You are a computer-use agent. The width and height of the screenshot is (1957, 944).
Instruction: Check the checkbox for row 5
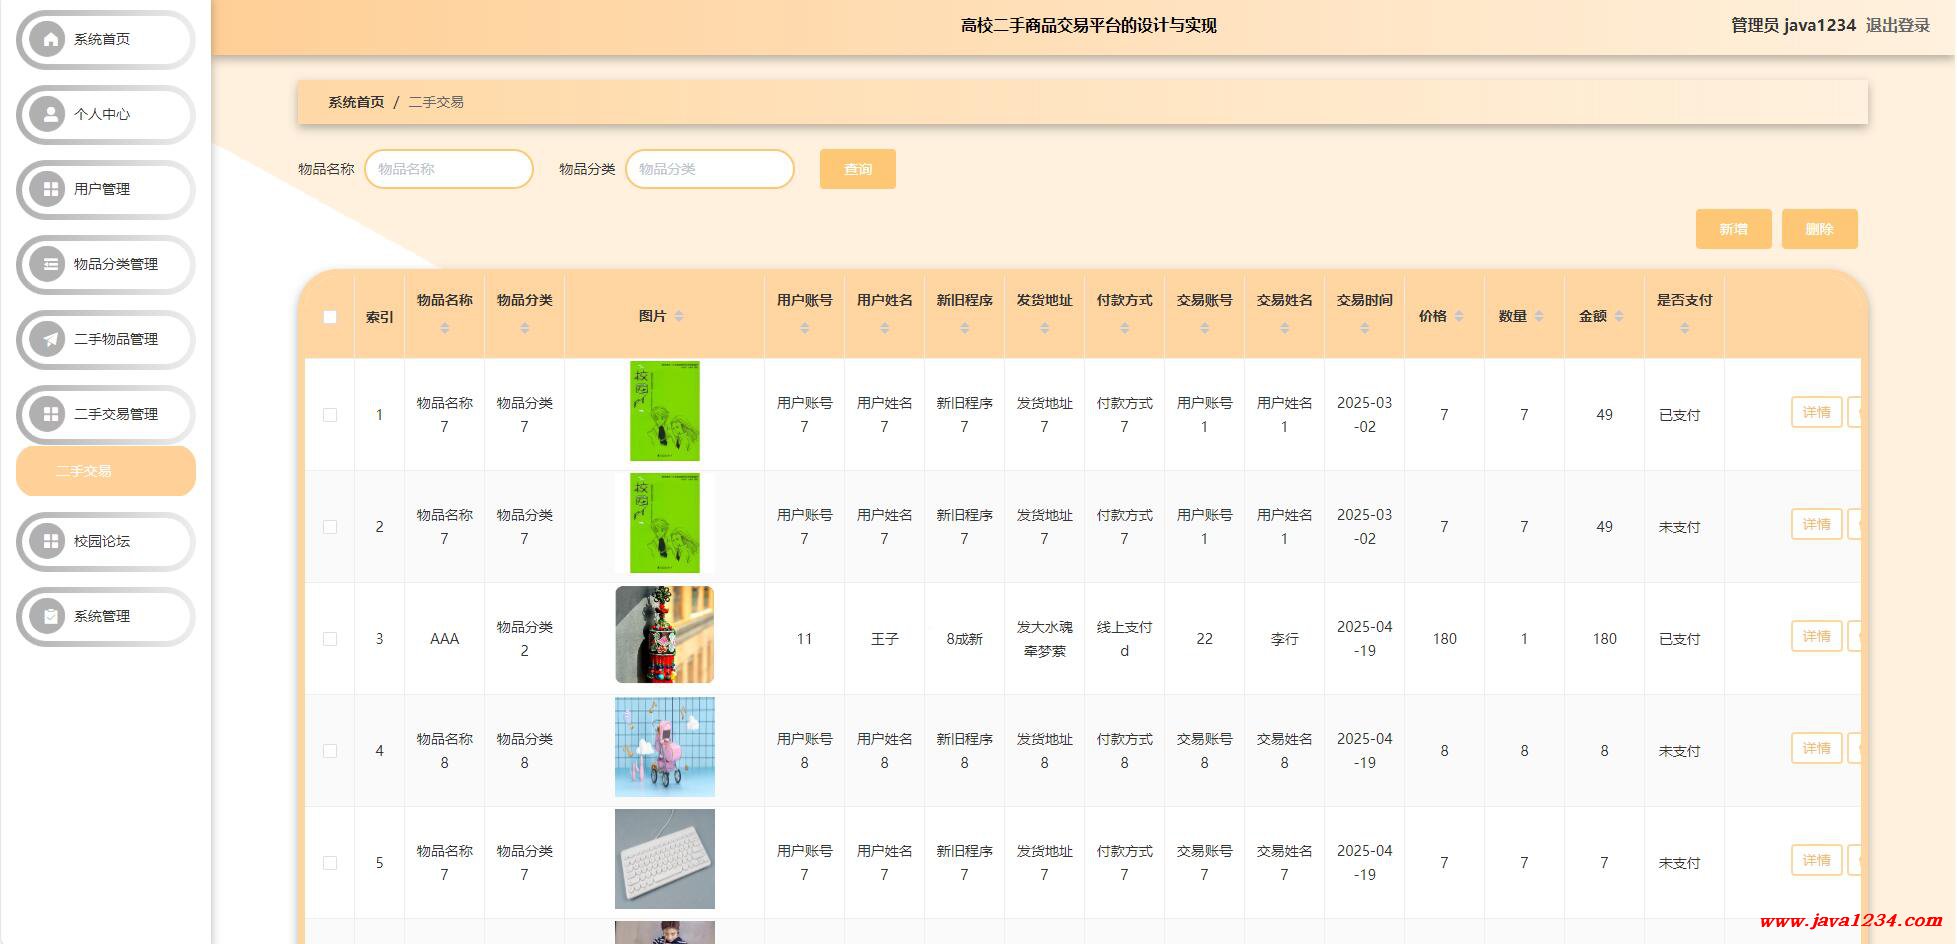tap(330, 863)
